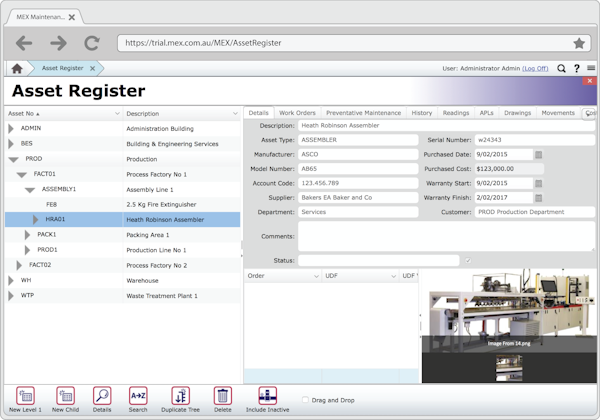Open the calendar picker for Purchased Date
This screenshot has width=600, height=420.
point(539,155)
